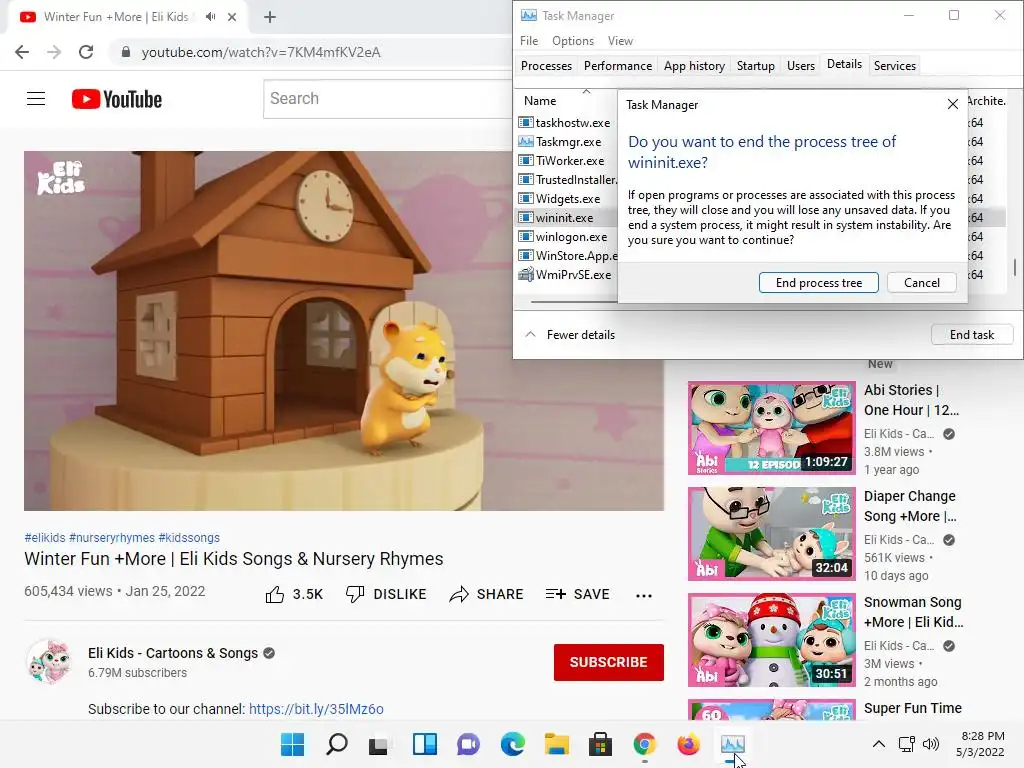
Task: Open taskbar Search
Action: pyautogui.click(x=336, y=744)
